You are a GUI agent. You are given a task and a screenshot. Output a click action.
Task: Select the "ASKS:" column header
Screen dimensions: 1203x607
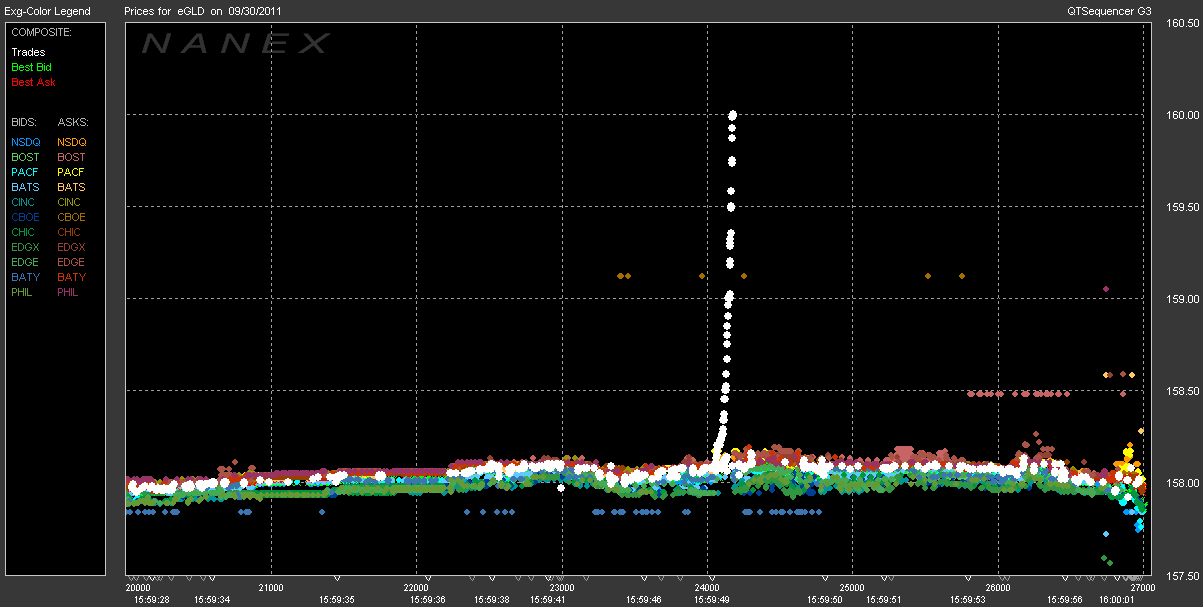pyautogui.click(x=73, y=122)
